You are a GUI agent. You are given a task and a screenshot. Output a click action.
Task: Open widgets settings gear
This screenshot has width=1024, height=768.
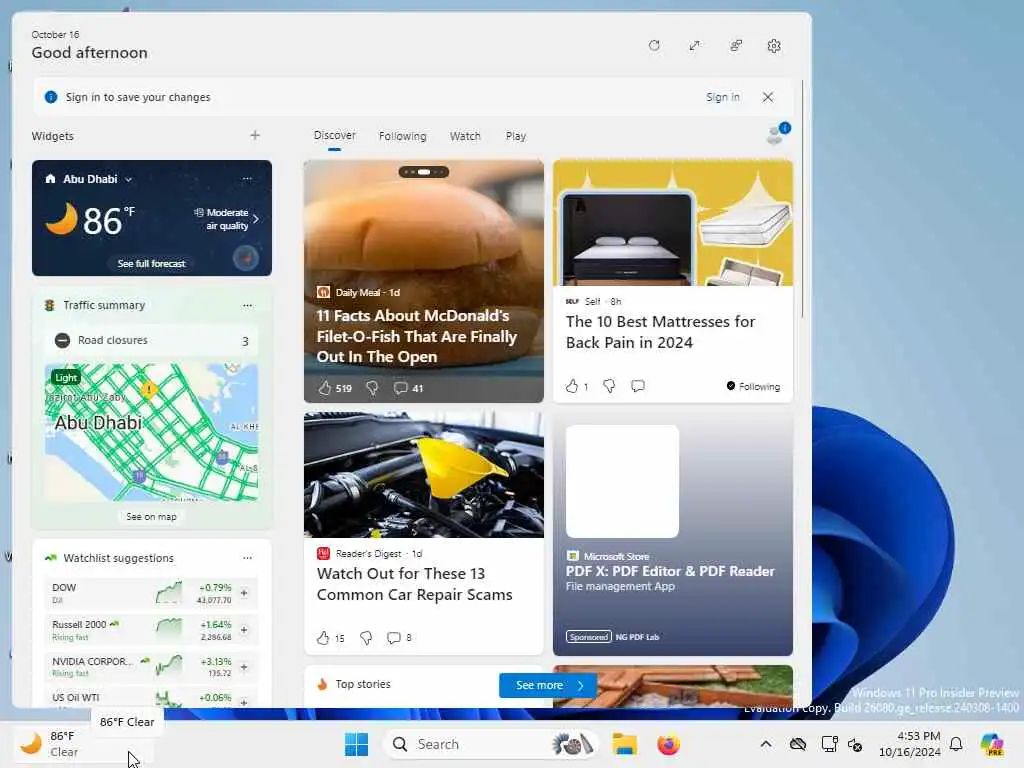774,46
